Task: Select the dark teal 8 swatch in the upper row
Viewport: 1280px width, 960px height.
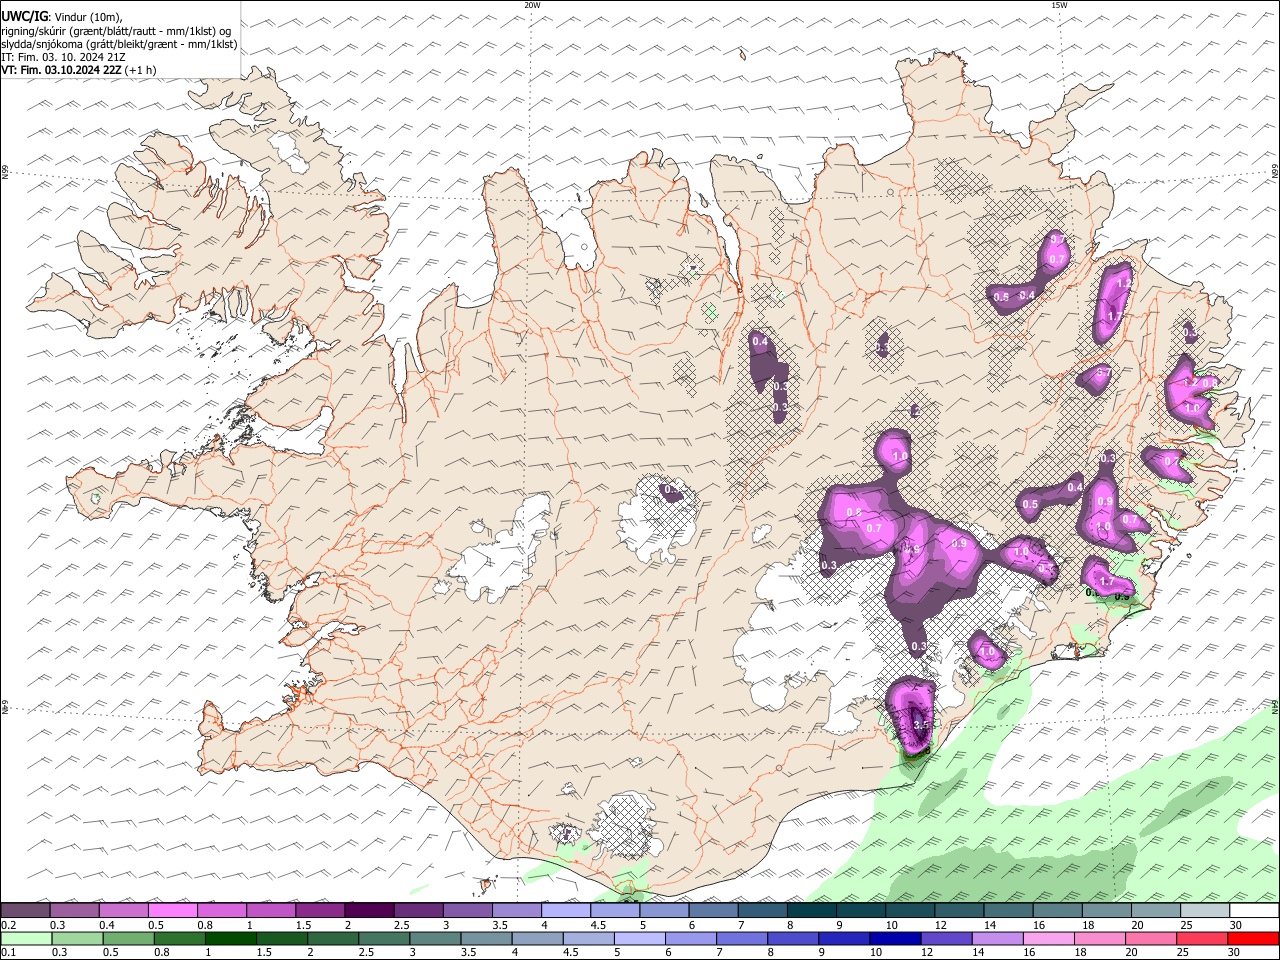Action: [x=812, y=910]
